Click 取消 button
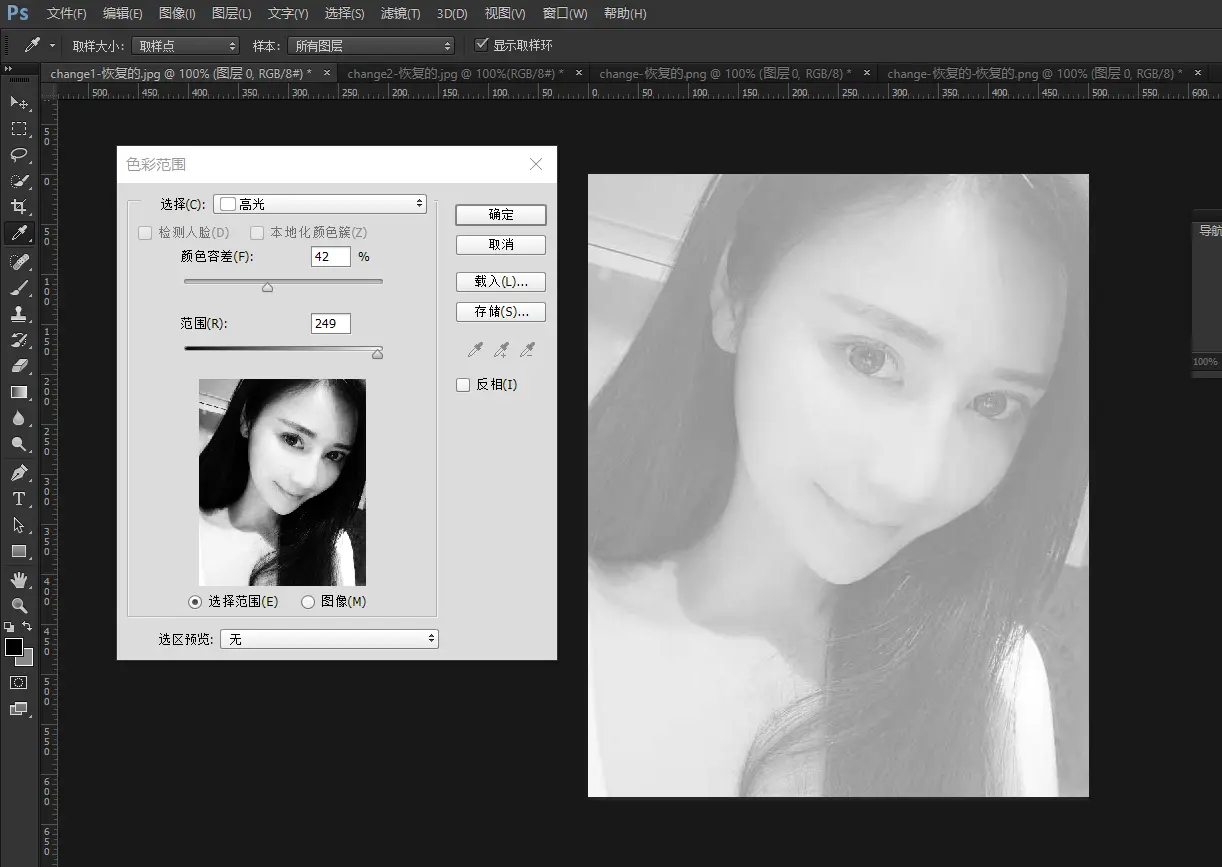This screenshot has height=867, width=1222. [x=501, y=245]
